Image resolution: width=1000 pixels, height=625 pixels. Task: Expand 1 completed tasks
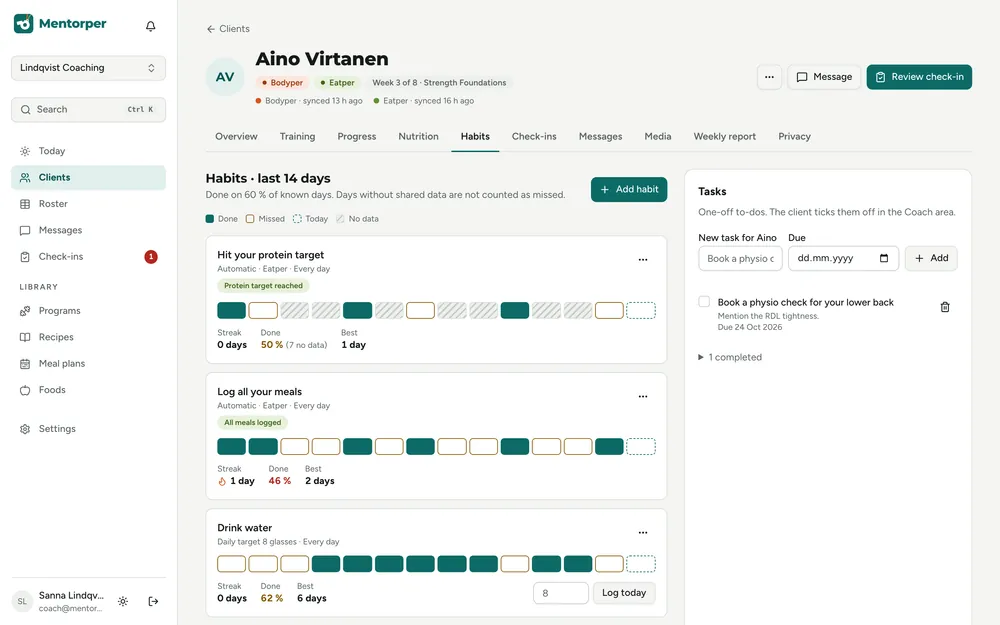coord(730,357)
